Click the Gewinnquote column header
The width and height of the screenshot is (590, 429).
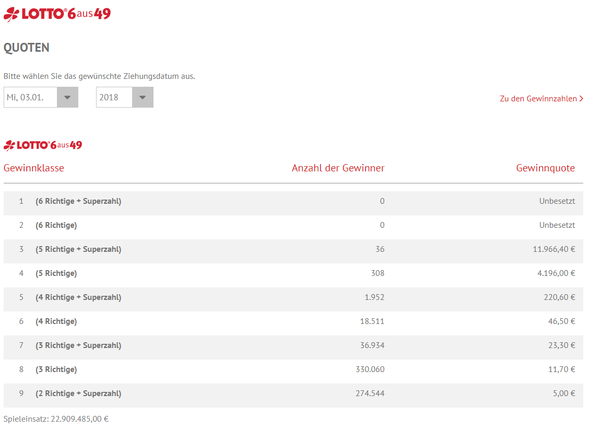point(545,168)
